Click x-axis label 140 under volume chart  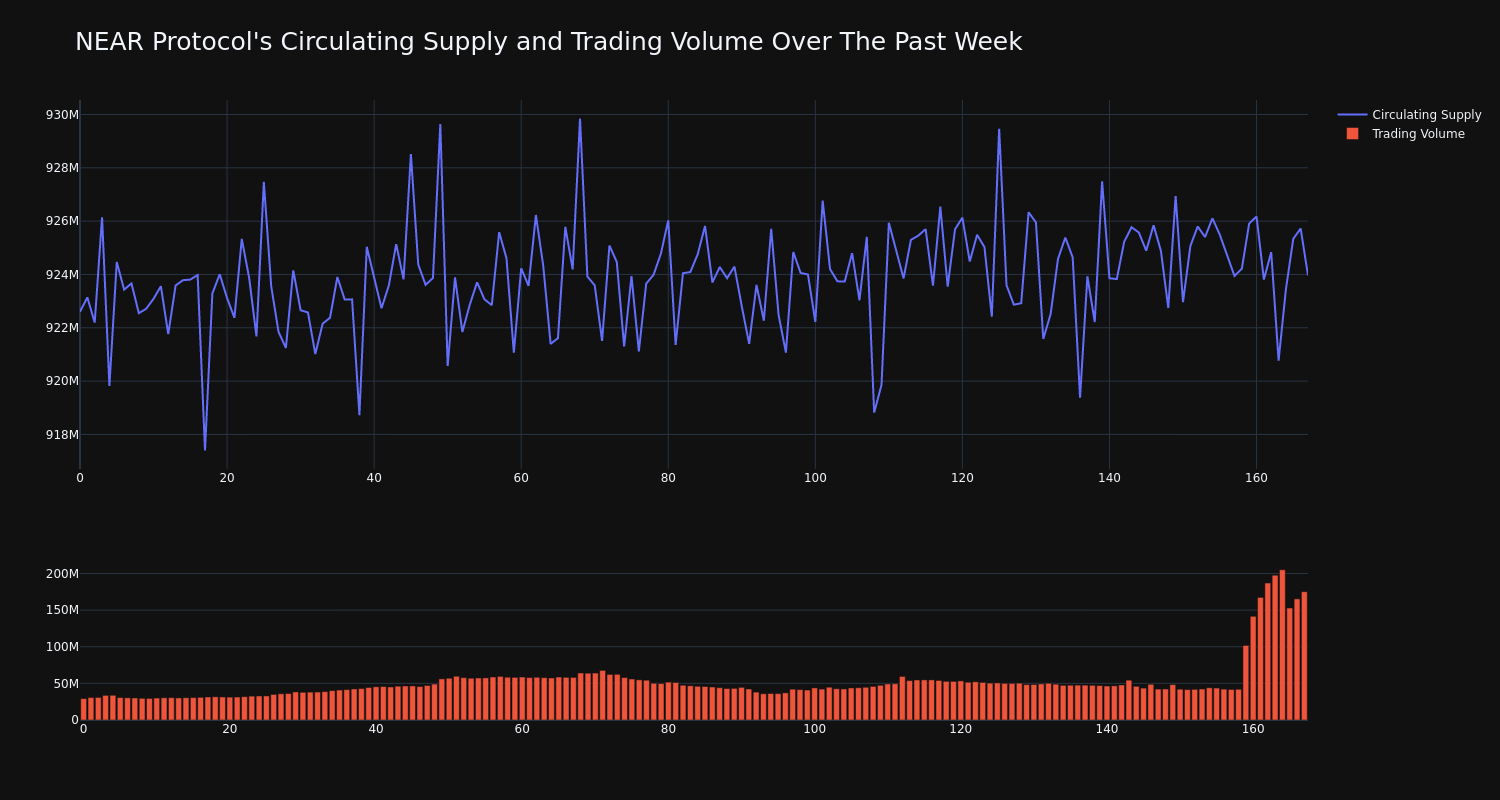[1107, 729]
